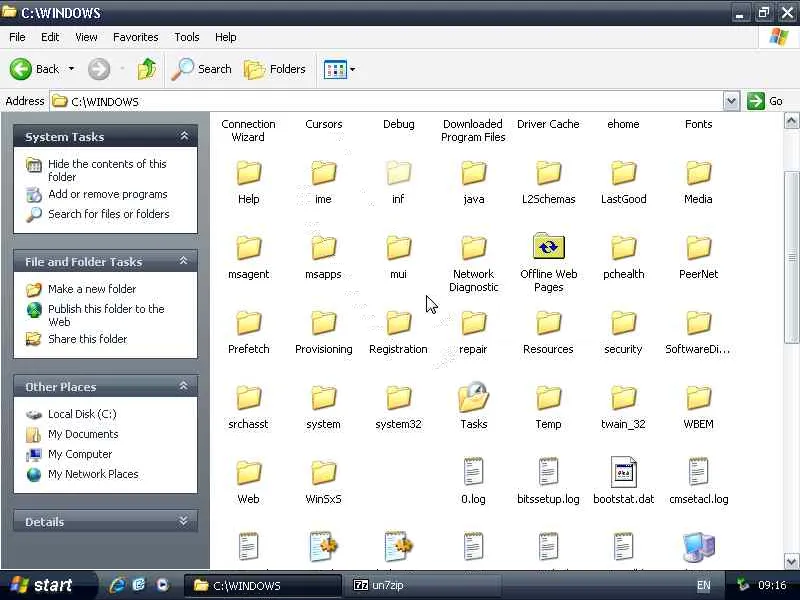Select the Temp folder icon
Screen dimensions: 800x600
548,398
